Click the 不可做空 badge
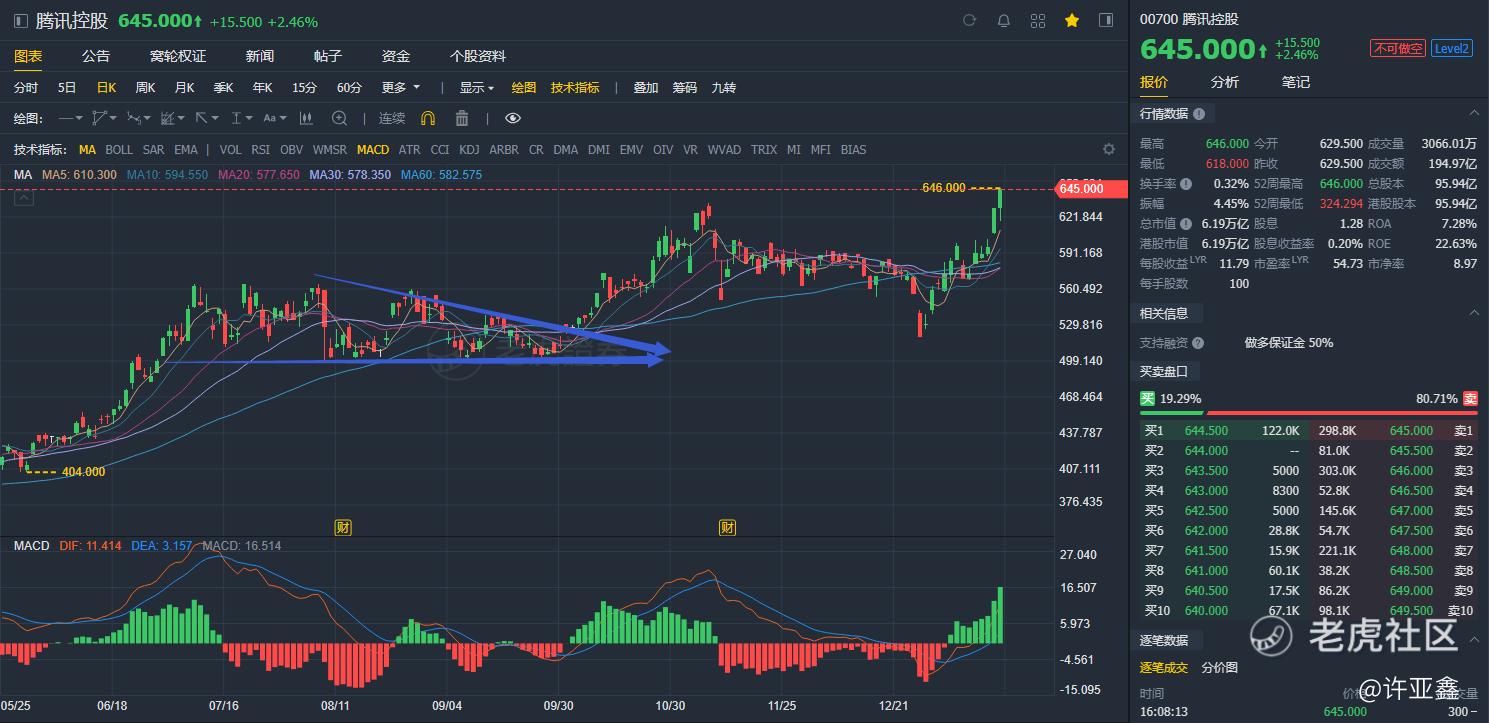The width and height of the screenshot is (1489, 723). point(1397,48)
